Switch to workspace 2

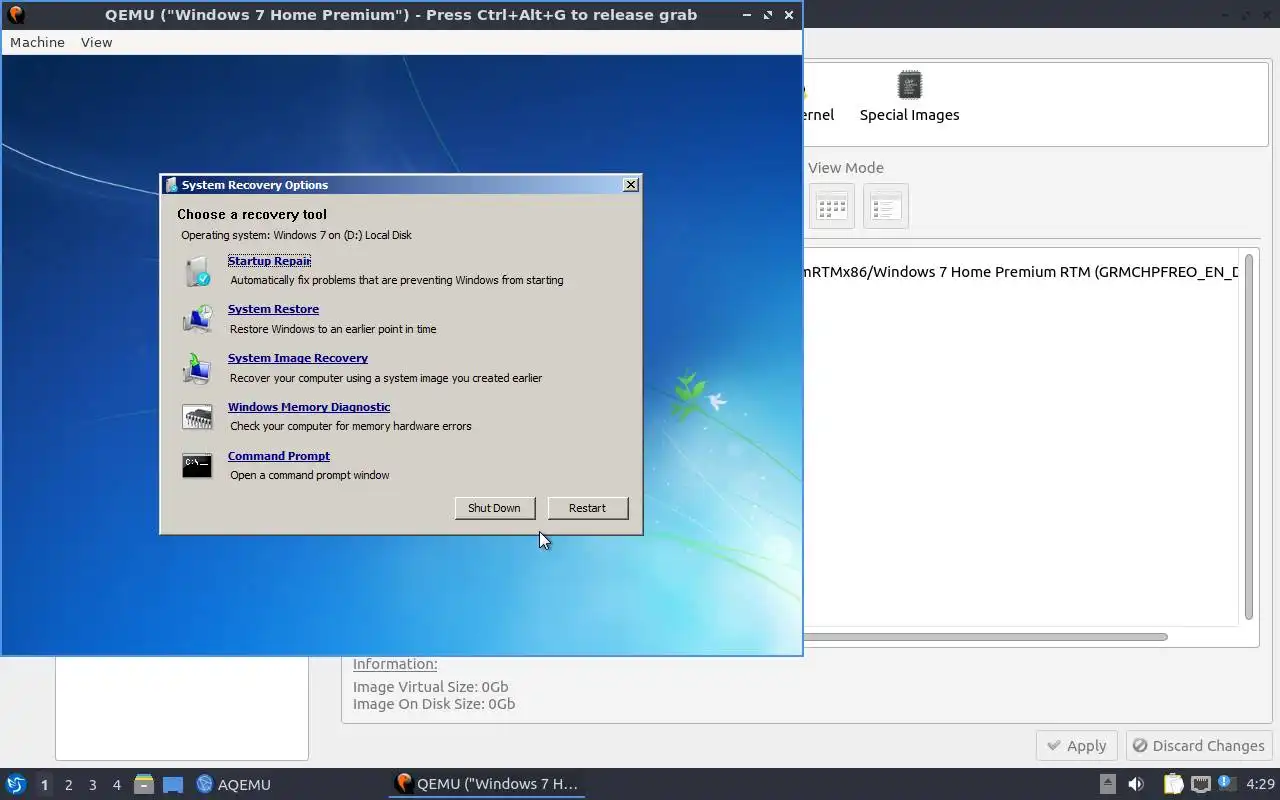pyautogui.click(x=68, y=785)
